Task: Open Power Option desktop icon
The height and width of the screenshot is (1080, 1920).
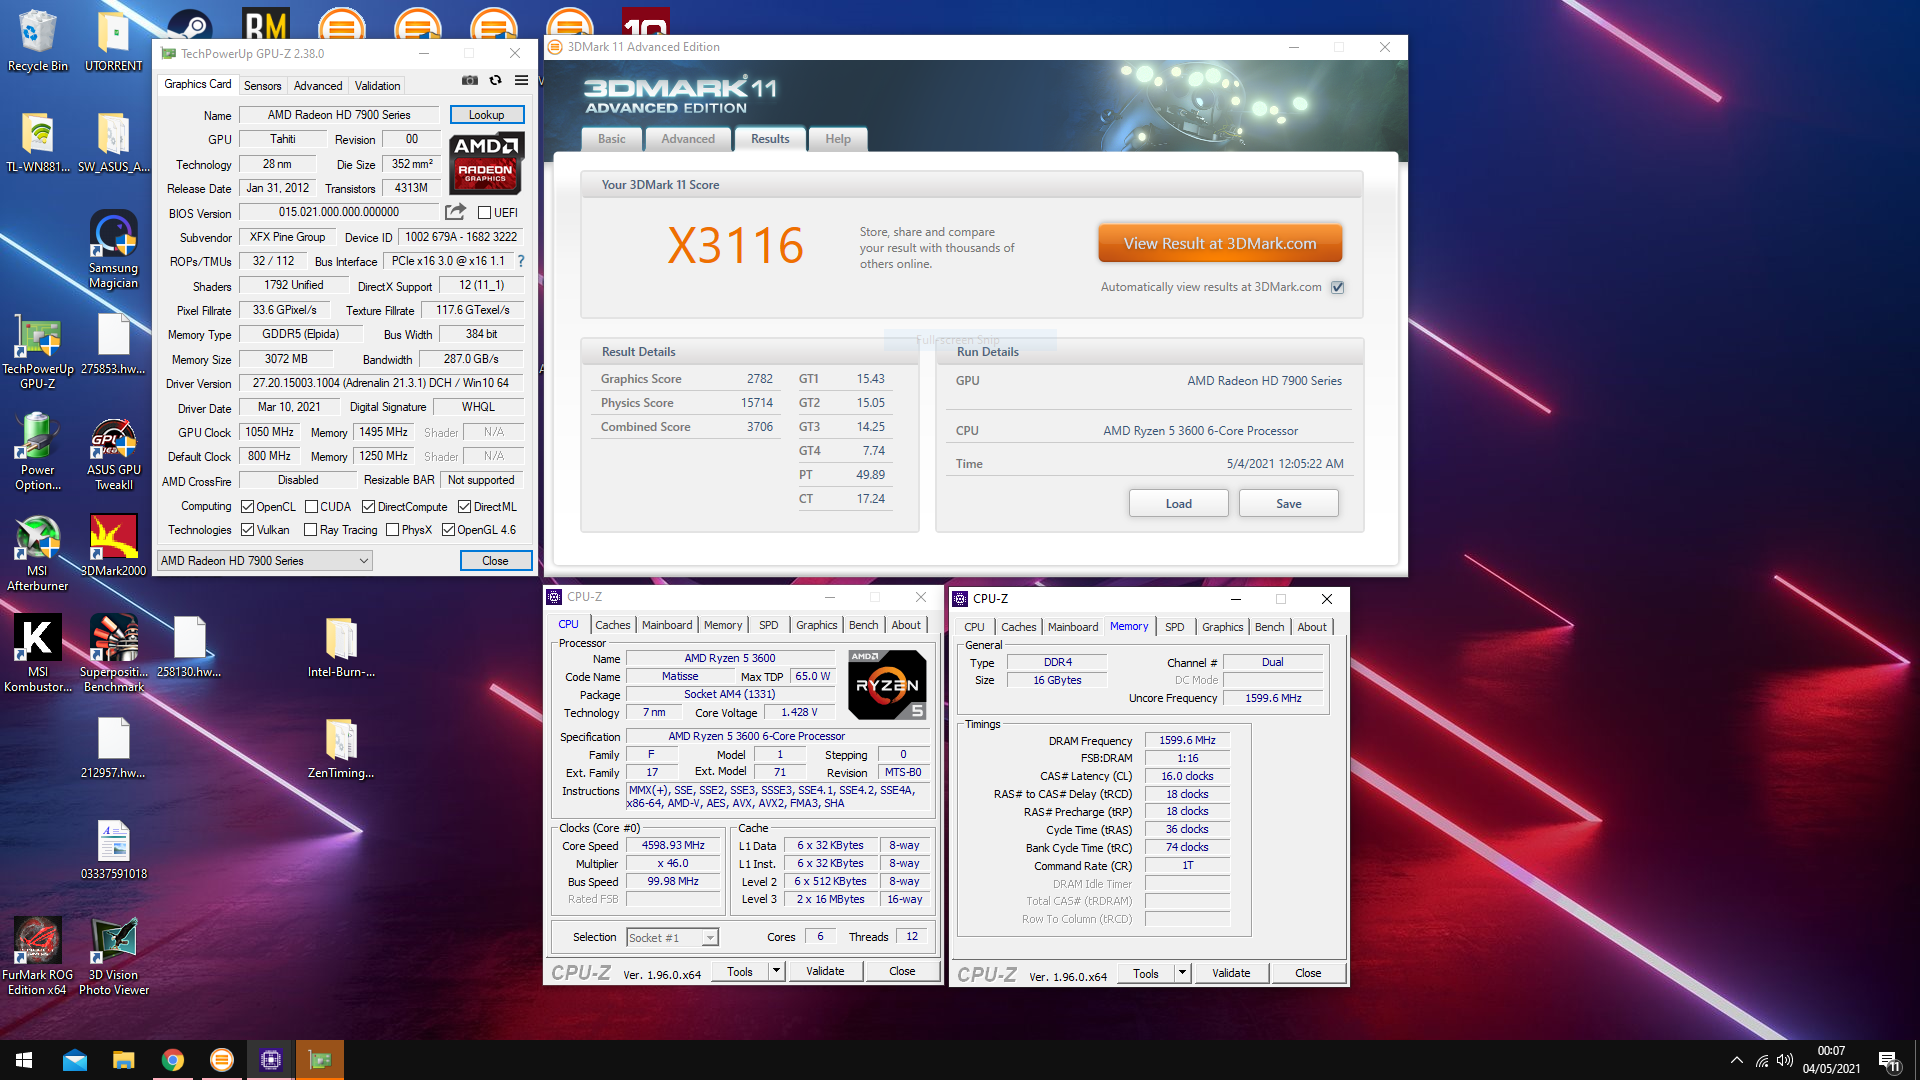Action: click(x=38, y=453)
